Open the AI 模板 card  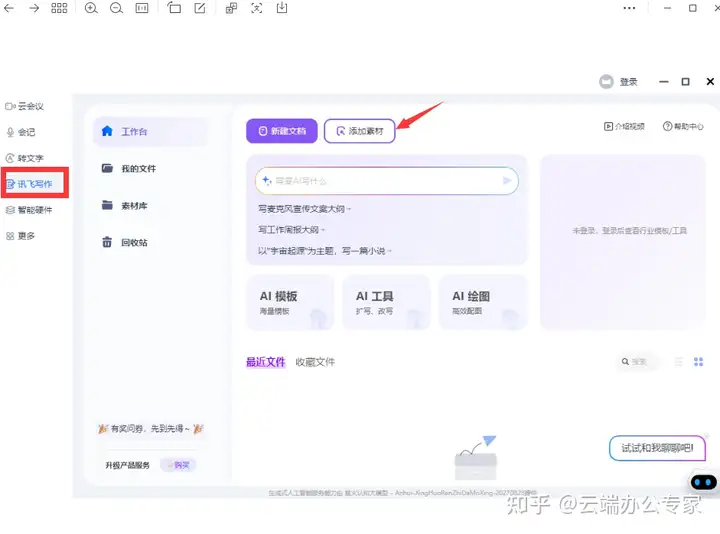[290, 303]
